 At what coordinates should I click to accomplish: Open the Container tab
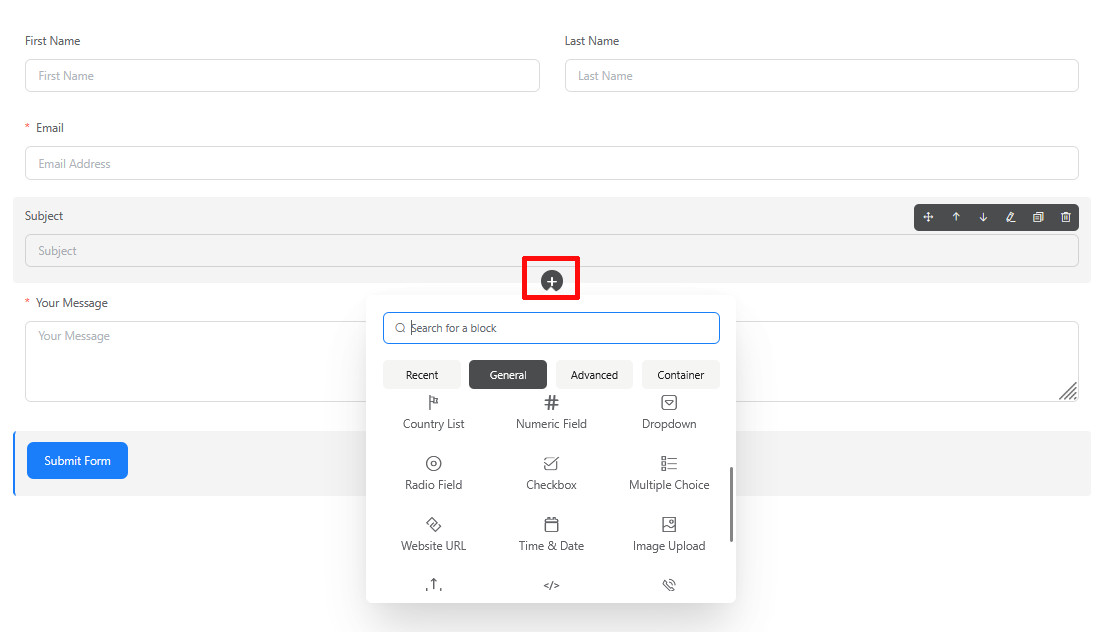(x=680, y=375)
